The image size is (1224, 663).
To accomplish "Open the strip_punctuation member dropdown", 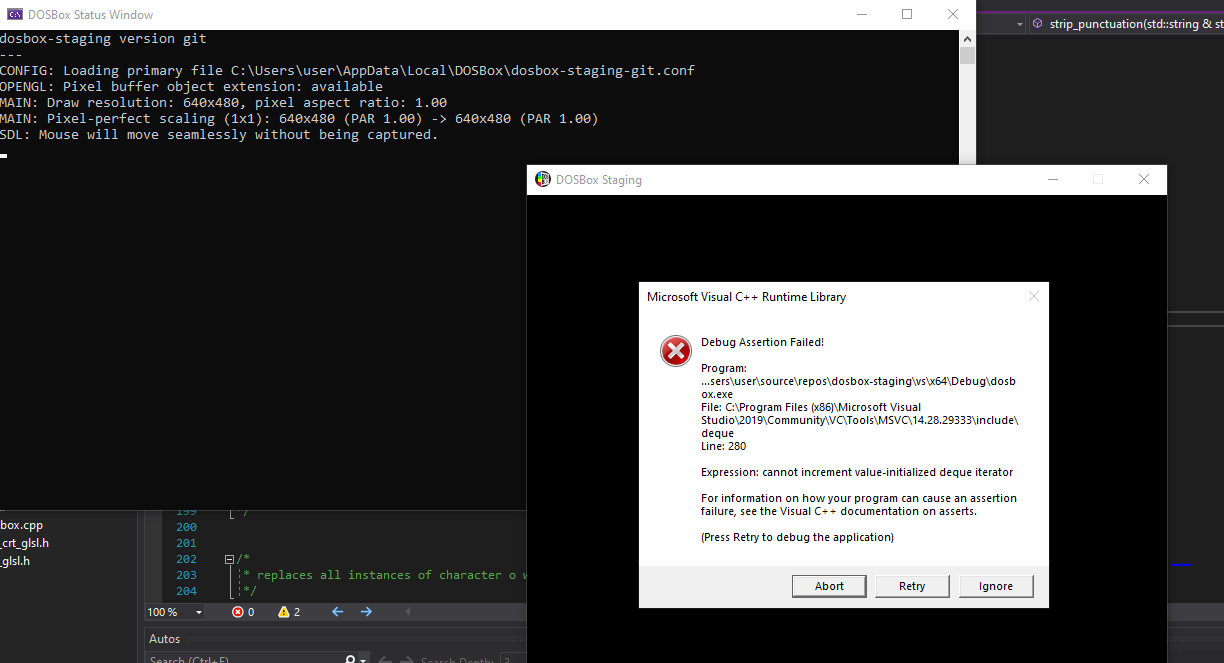I will [x=1128, y=24].
